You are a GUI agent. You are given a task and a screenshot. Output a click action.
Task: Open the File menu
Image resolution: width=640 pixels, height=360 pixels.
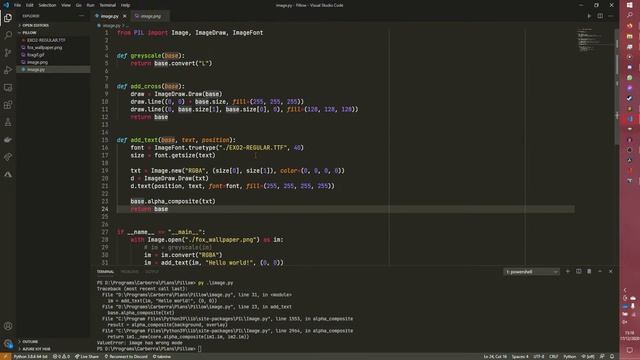(x=17, y=5)
